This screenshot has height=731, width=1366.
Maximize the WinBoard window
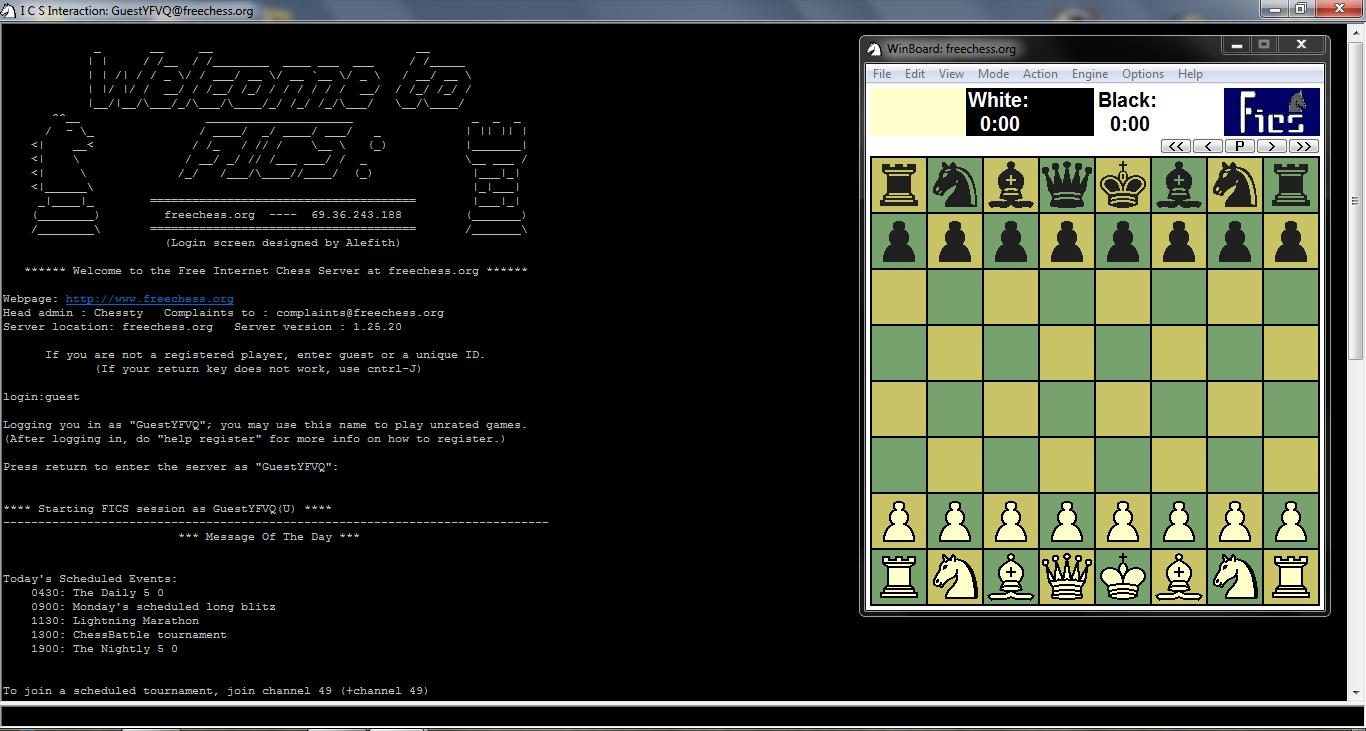click(x=1263, y=45)
